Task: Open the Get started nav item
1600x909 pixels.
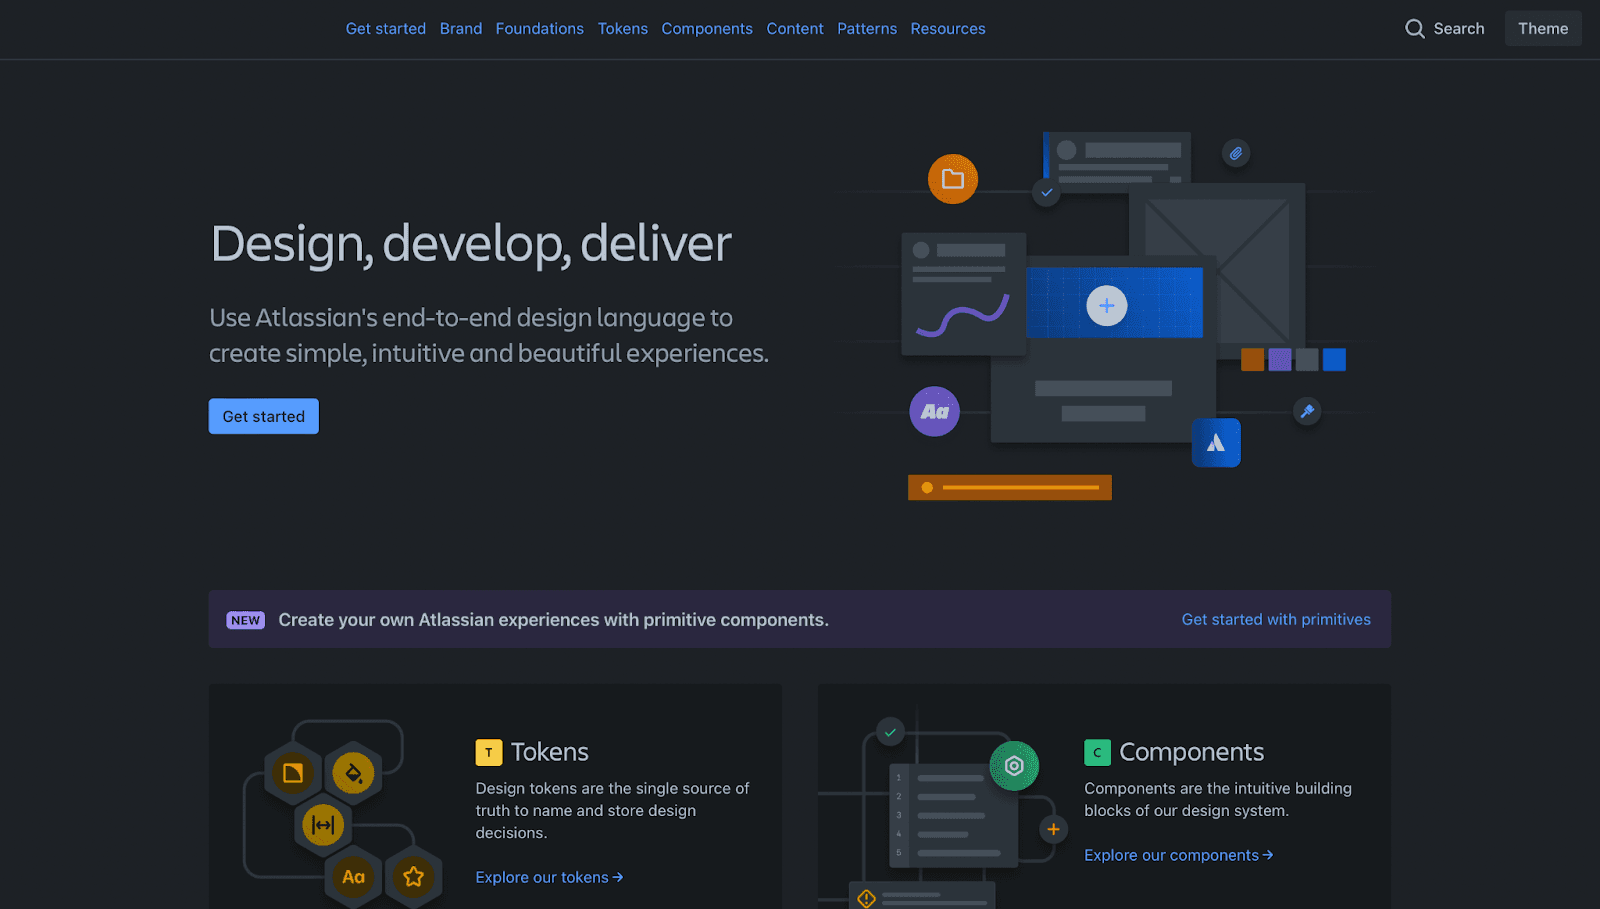Action: (386, 29)
